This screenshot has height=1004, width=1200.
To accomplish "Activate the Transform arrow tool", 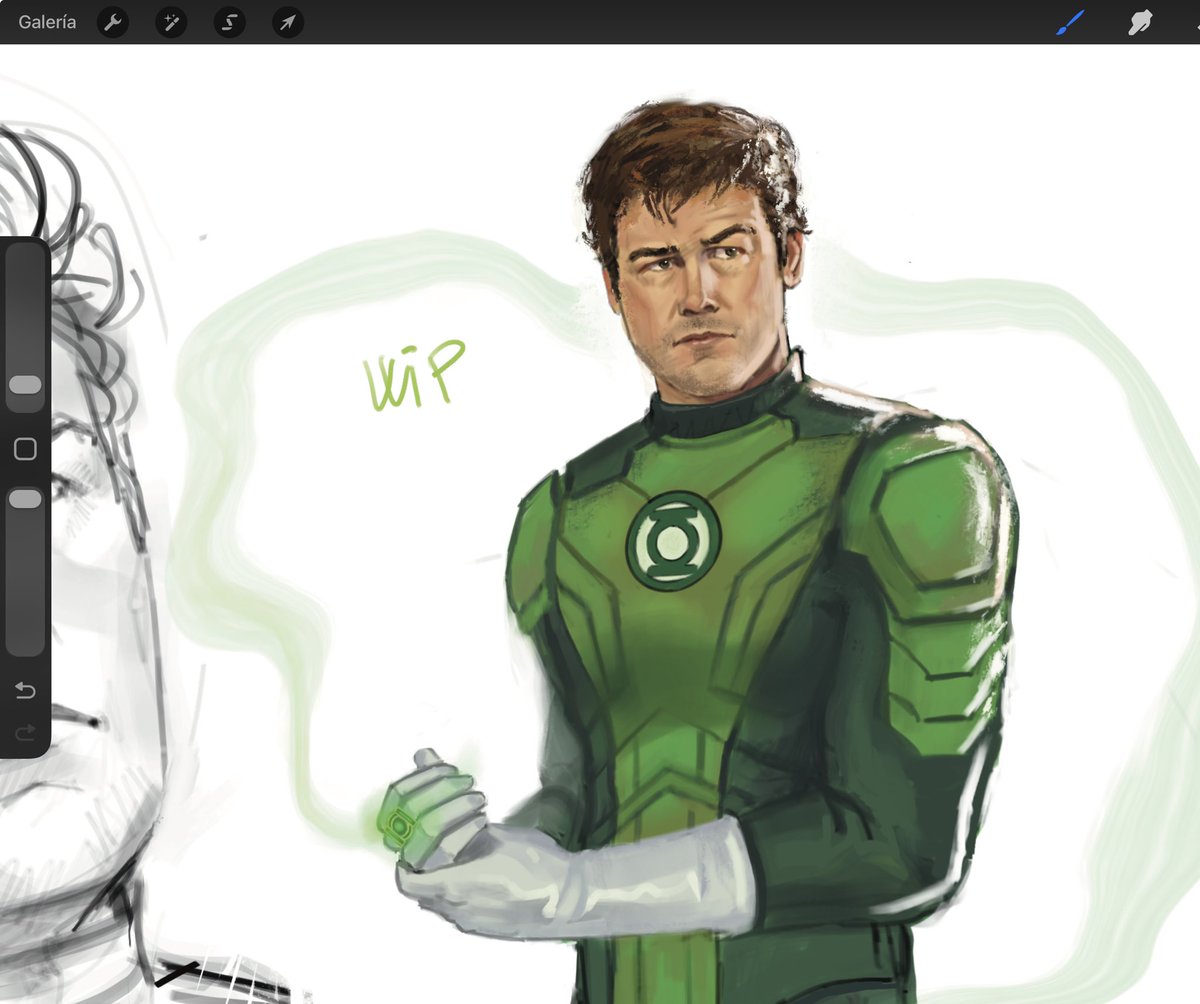I will pos(288,22).
